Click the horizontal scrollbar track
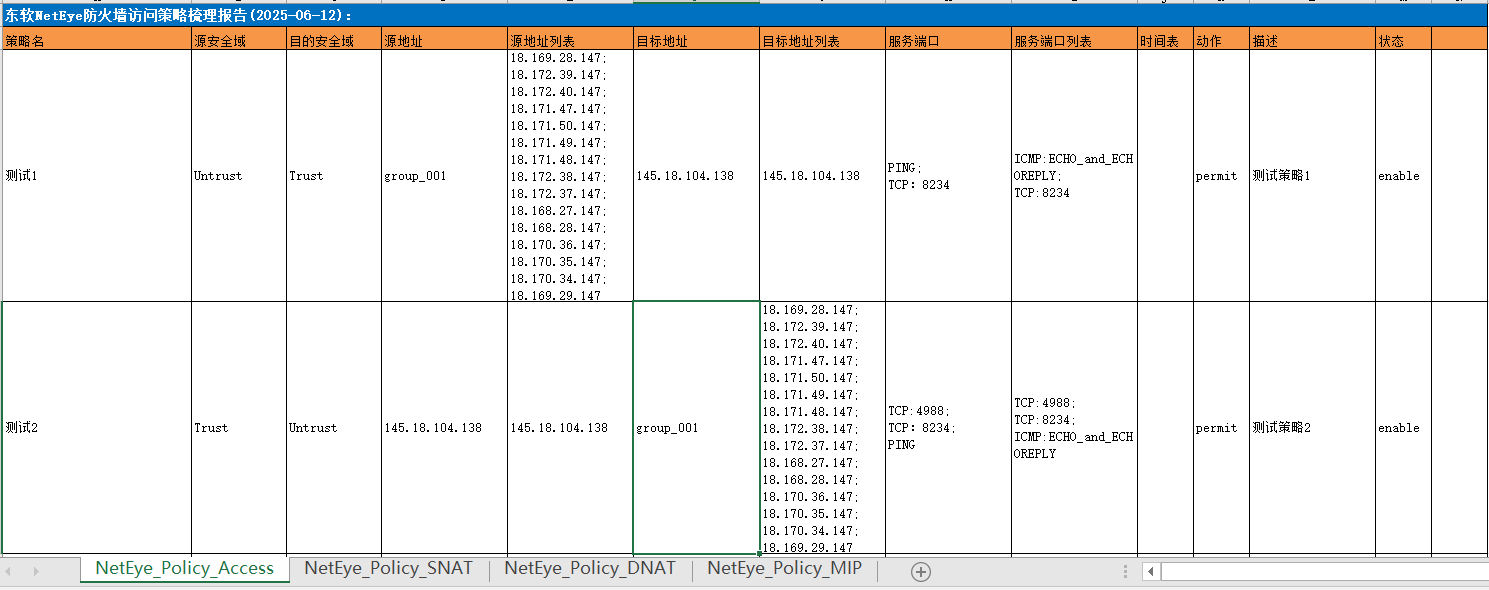Screen dimensions: 1489x590 [x=1324, y=572]
